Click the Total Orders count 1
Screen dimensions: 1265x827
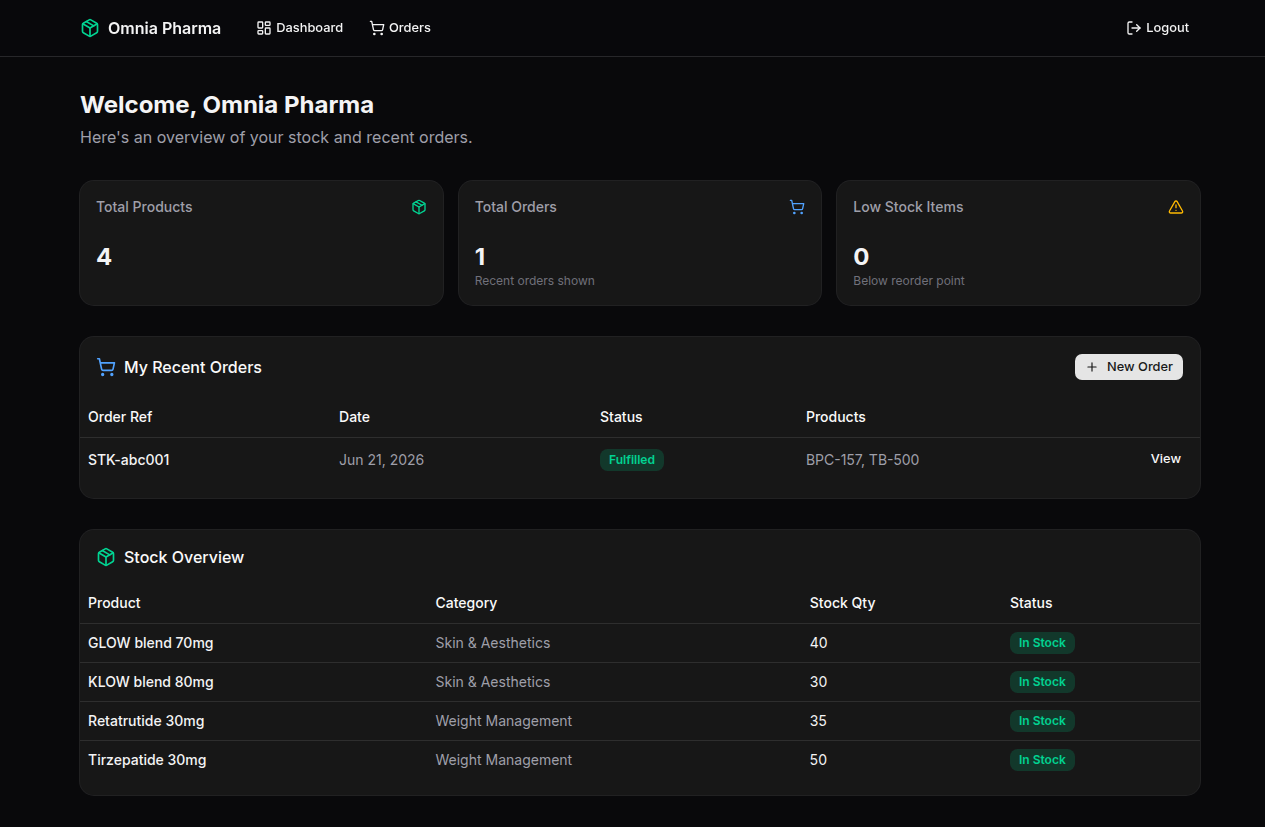coord(480,257)
